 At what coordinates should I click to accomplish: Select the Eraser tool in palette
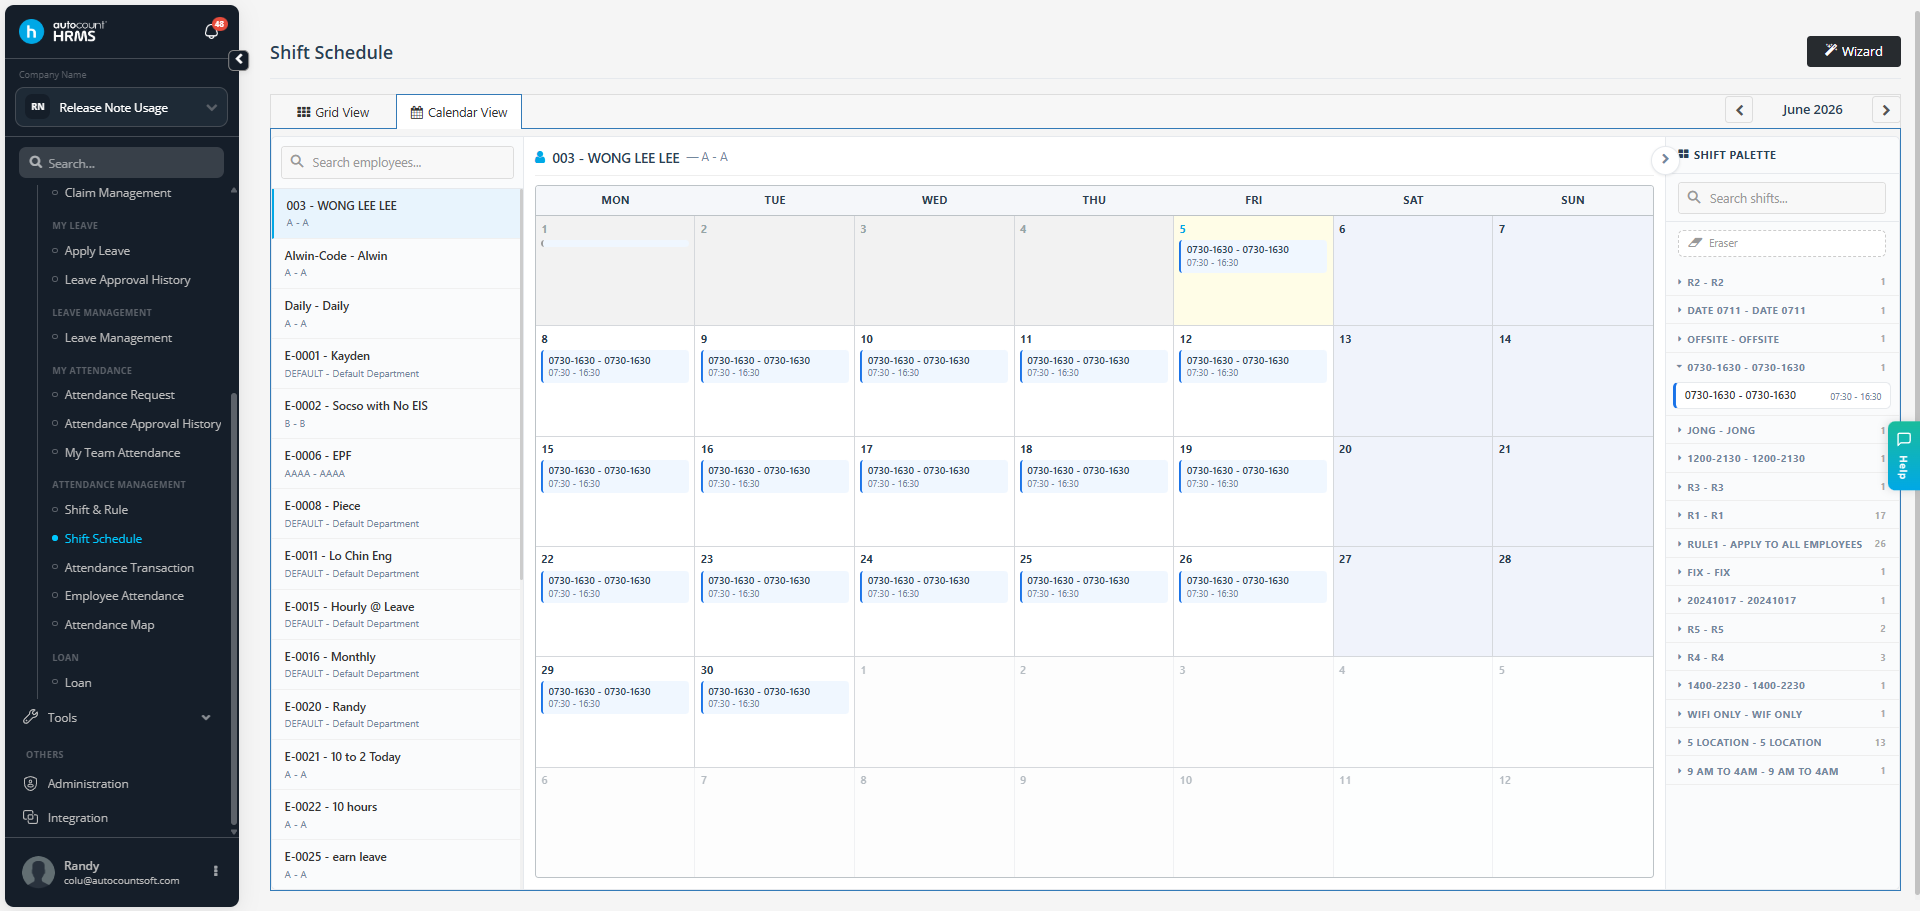coord(1781,243)
